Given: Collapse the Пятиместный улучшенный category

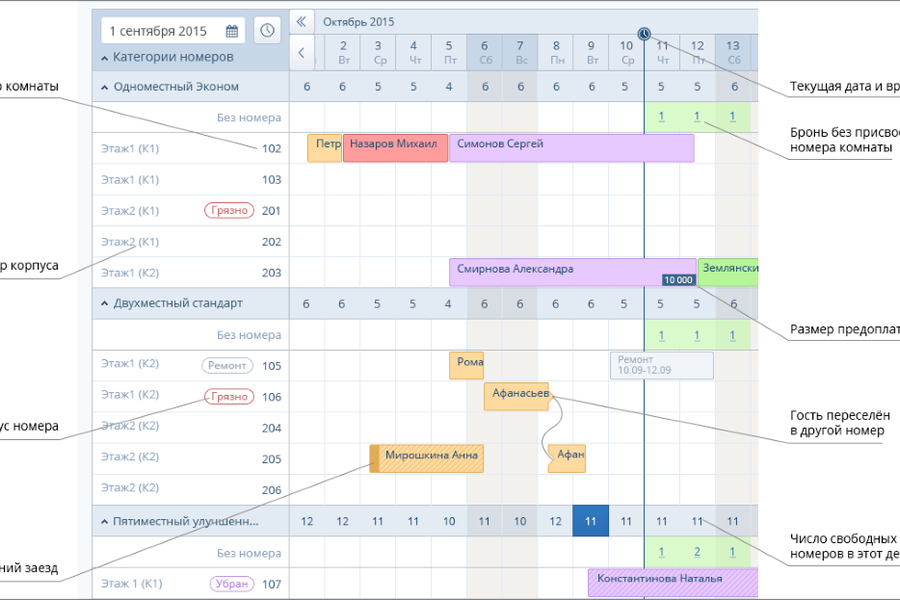Looking at the screenshot, I should (x=105, y=522).
